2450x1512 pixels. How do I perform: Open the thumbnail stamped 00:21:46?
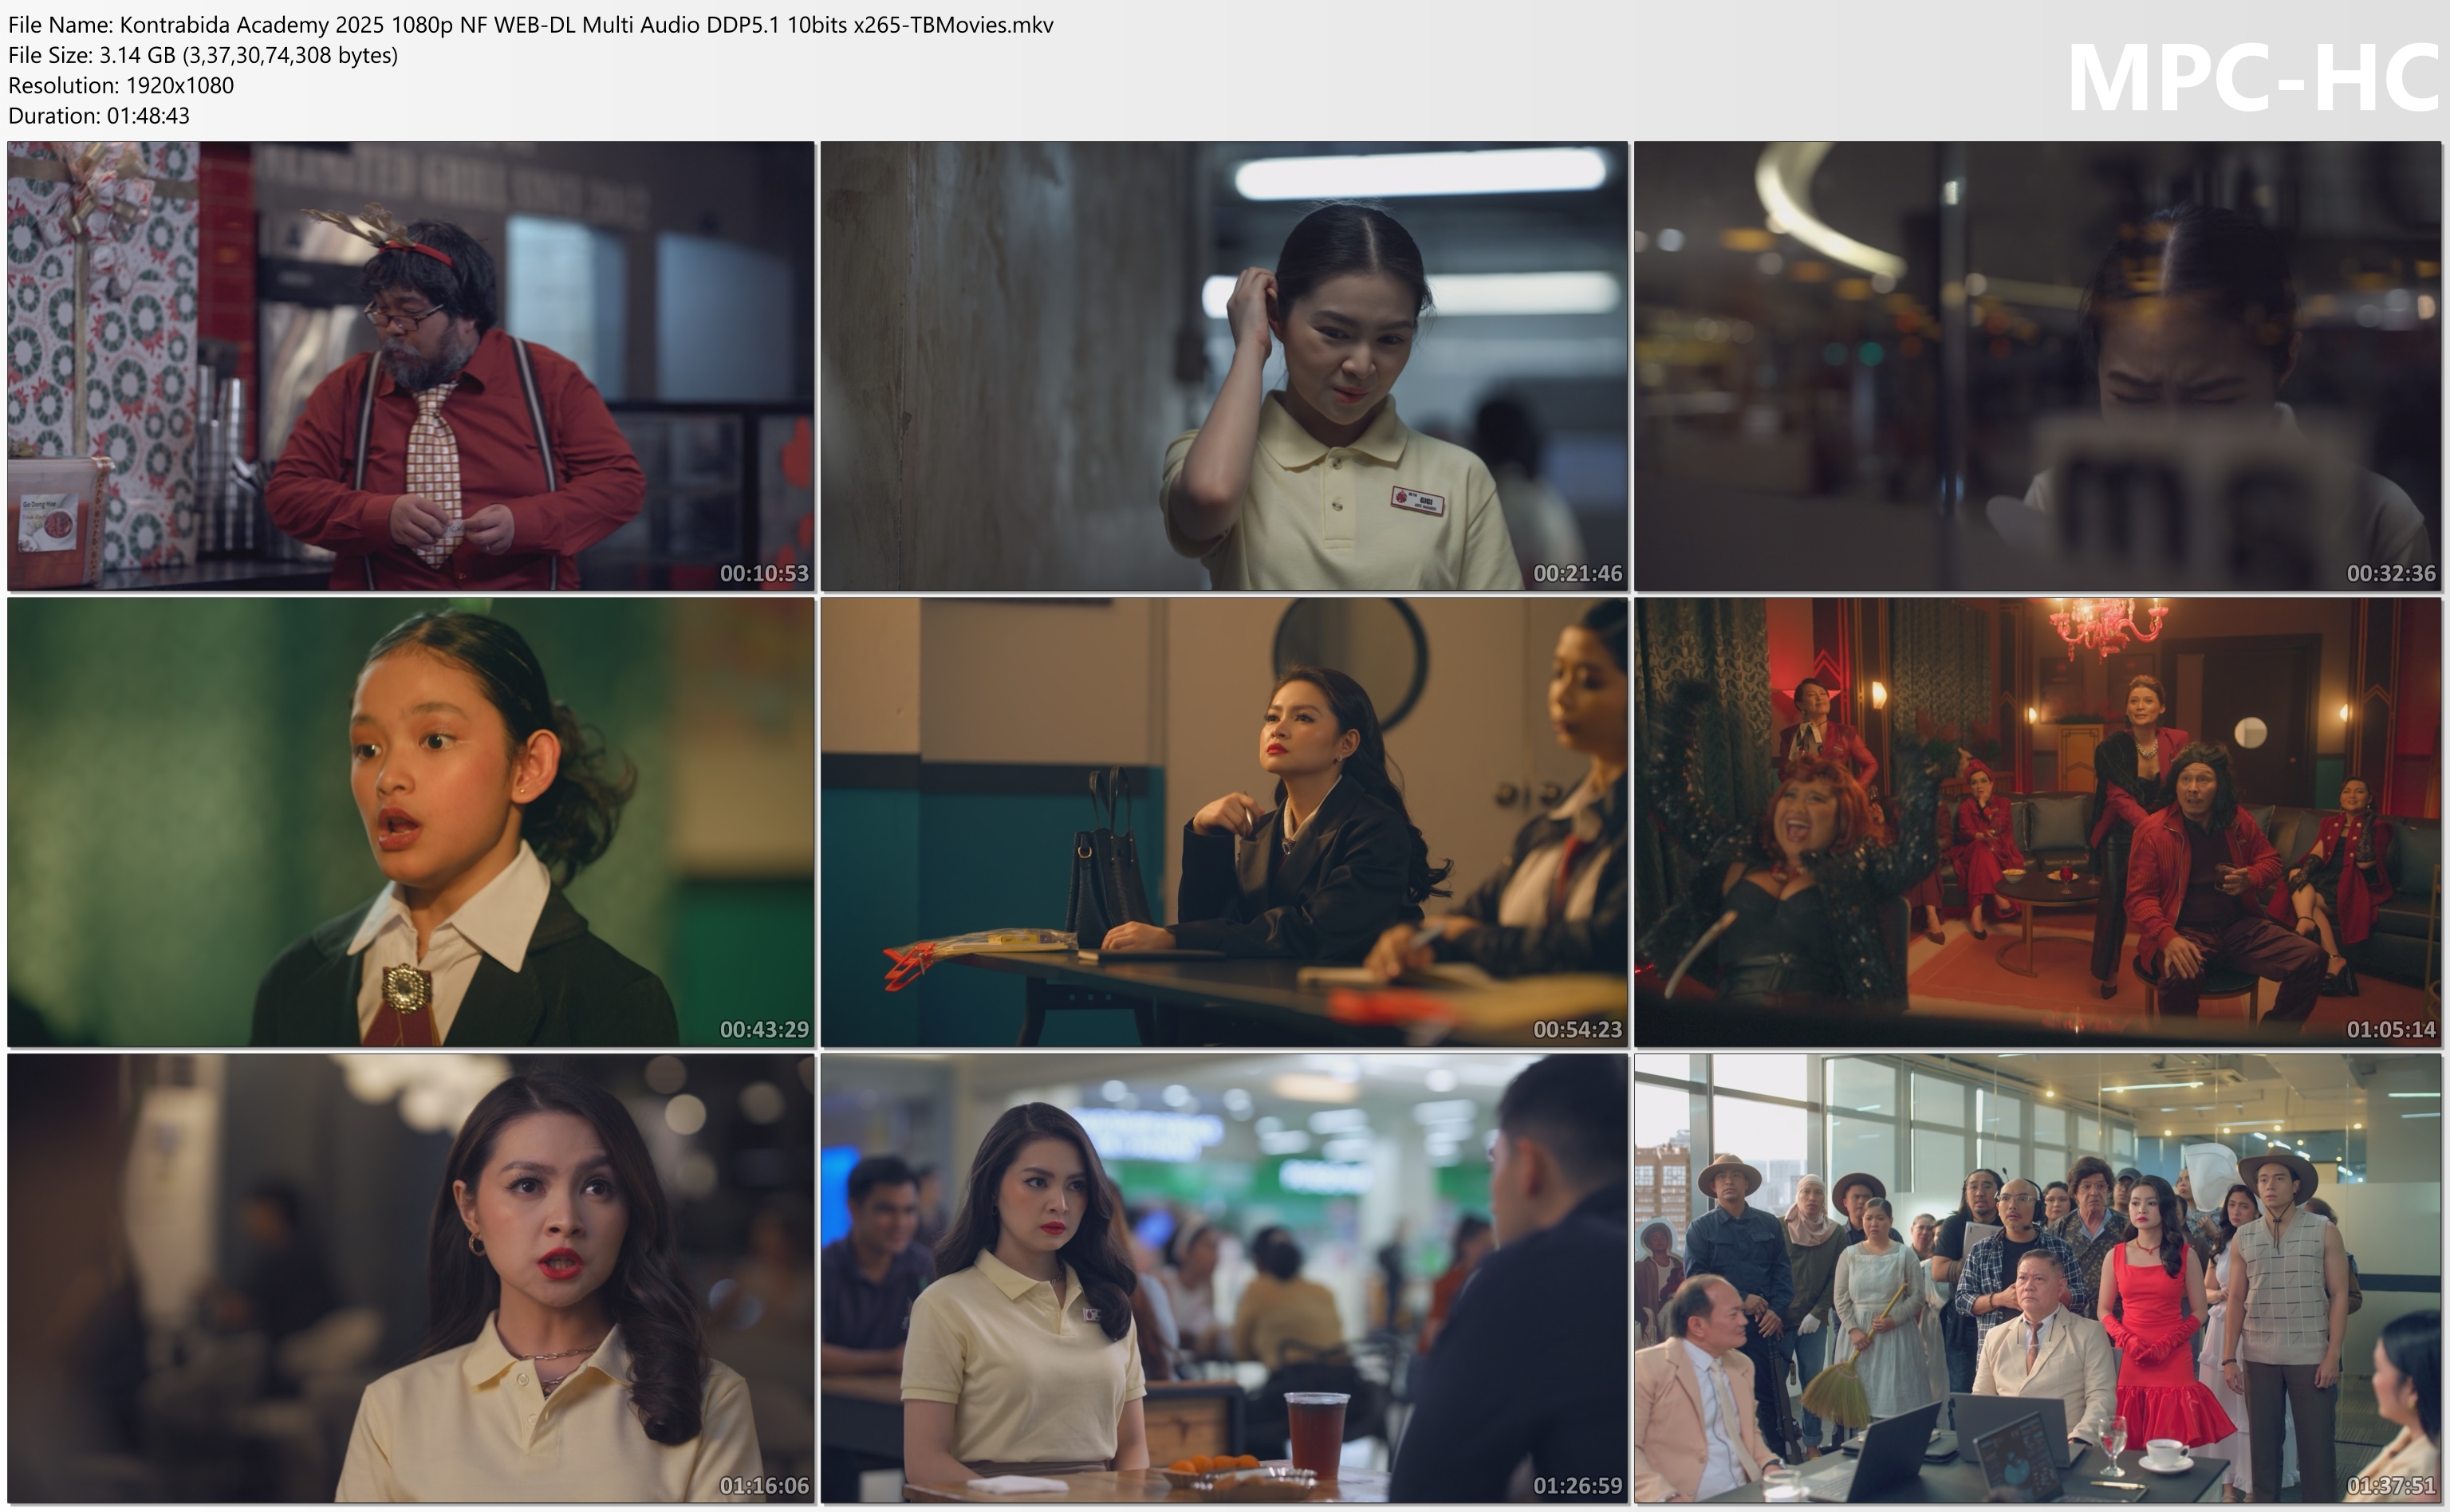pyautogui.click(x=1224, y=366)
